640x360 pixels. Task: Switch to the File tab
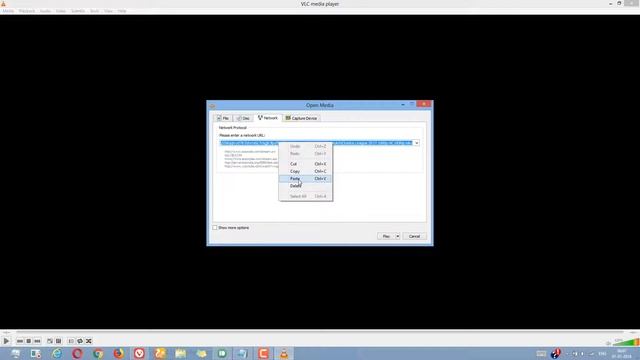click(x=223, y=118)
